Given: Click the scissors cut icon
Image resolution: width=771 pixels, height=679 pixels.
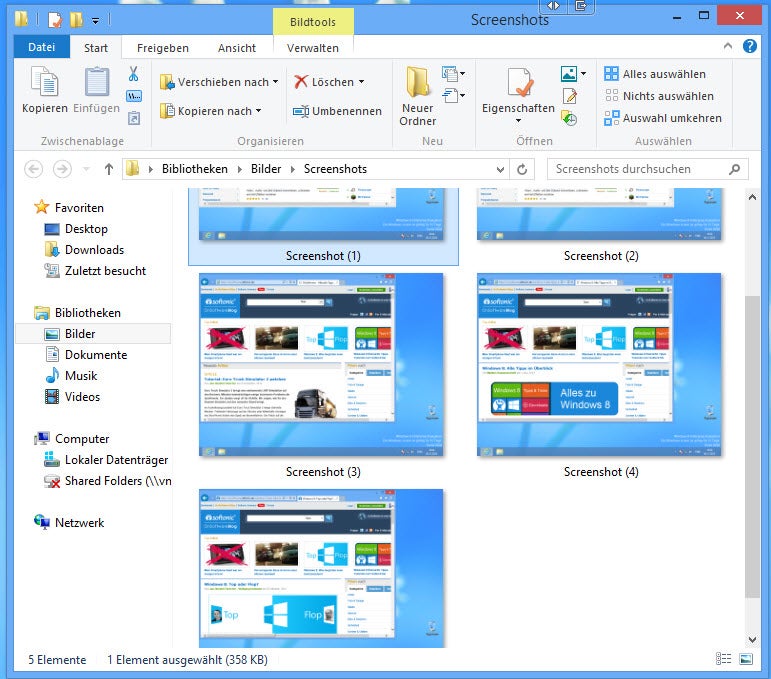Looking at the screenshot, I should [133, 74].
